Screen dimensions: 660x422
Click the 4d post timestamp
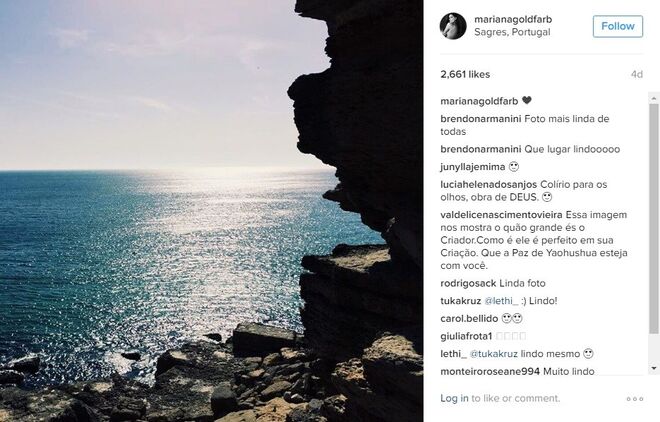[x=636, y=74]
